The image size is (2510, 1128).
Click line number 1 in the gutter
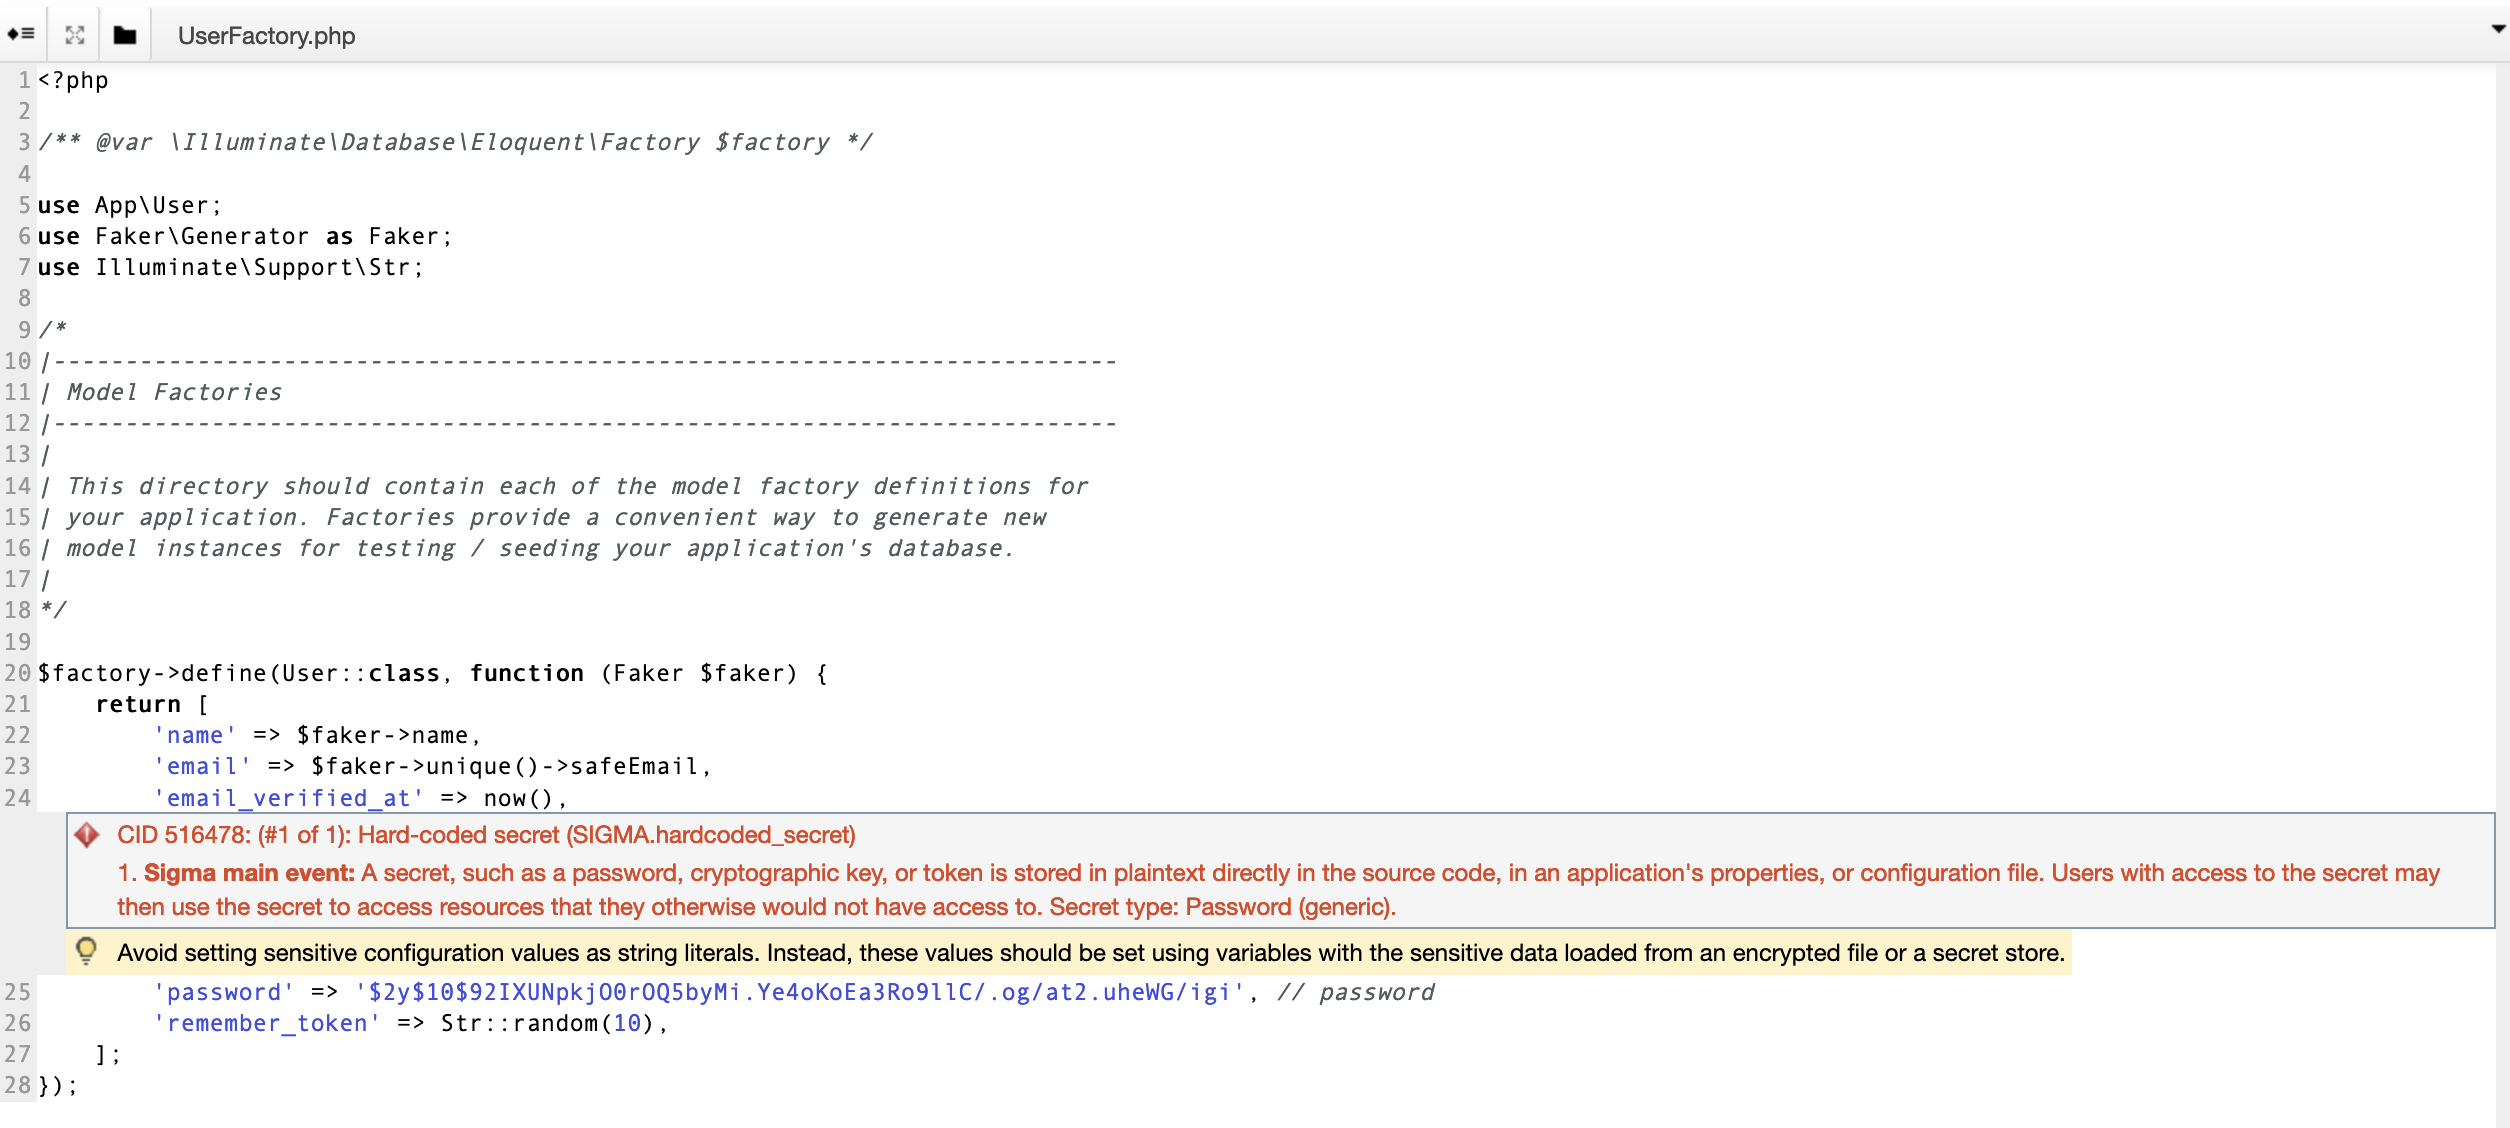[x=24, y=80]
